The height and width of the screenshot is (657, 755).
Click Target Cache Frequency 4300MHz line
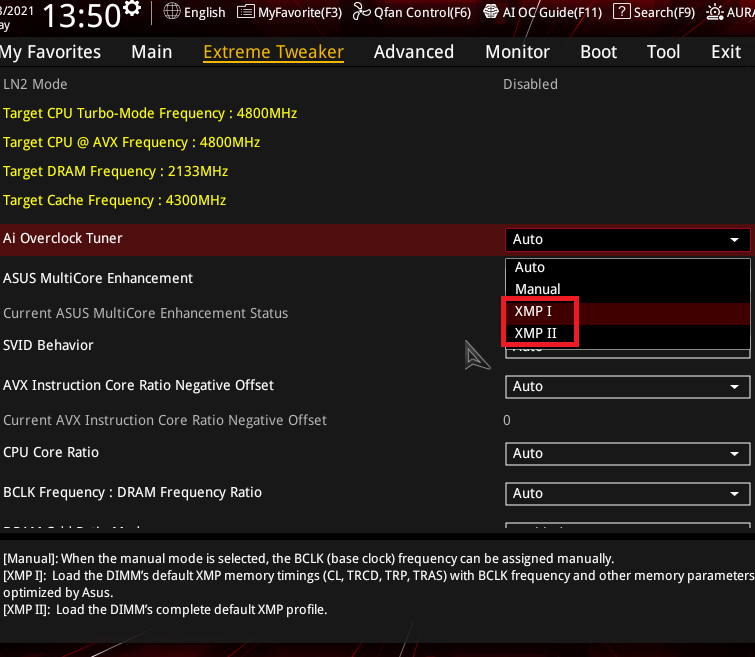[115, 200]
